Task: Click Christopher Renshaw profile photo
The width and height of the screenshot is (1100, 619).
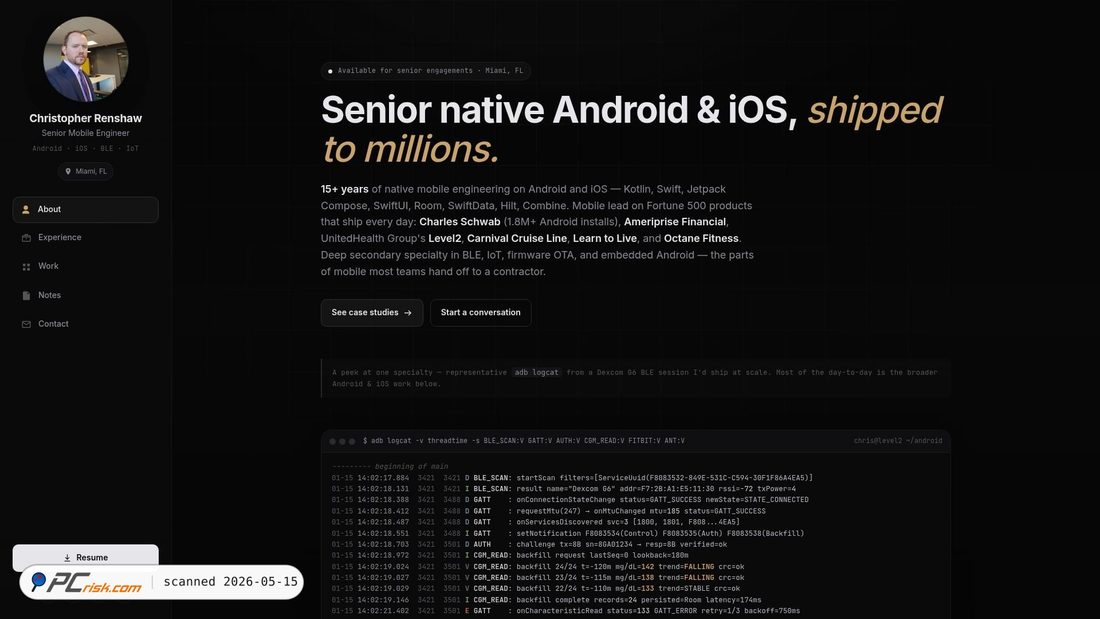Action: tap(86, 59)
